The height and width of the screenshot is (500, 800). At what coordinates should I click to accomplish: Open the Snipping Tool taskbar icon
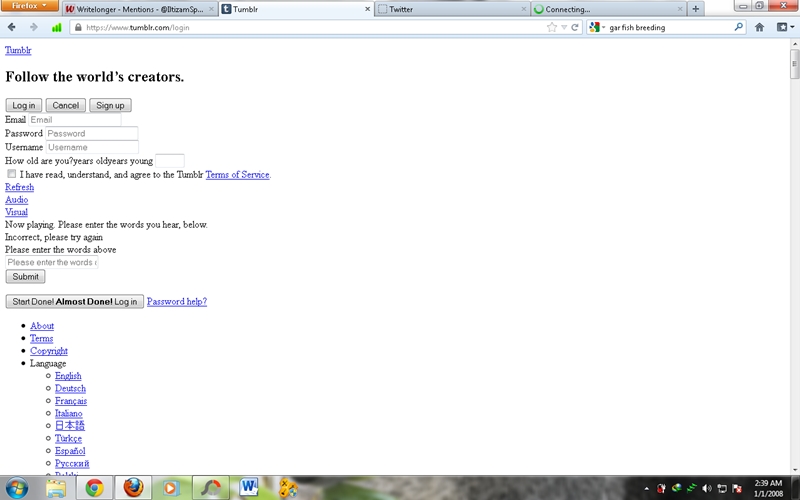pos(210,488)
